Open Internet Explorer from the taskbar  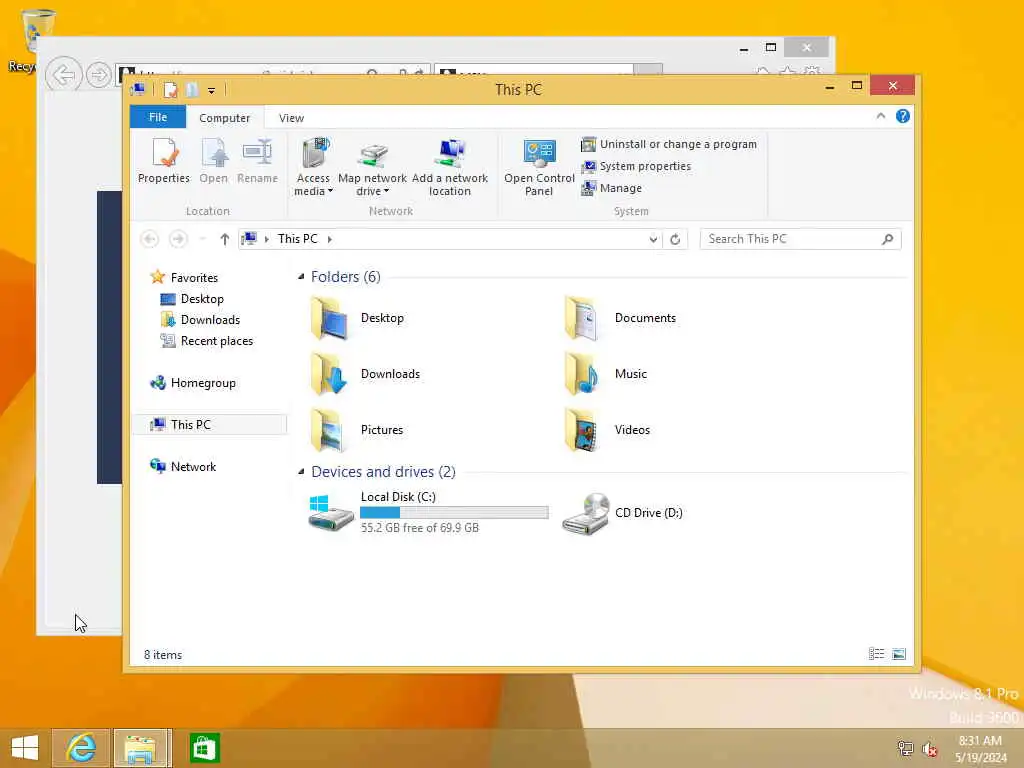[x=81, y=748]
